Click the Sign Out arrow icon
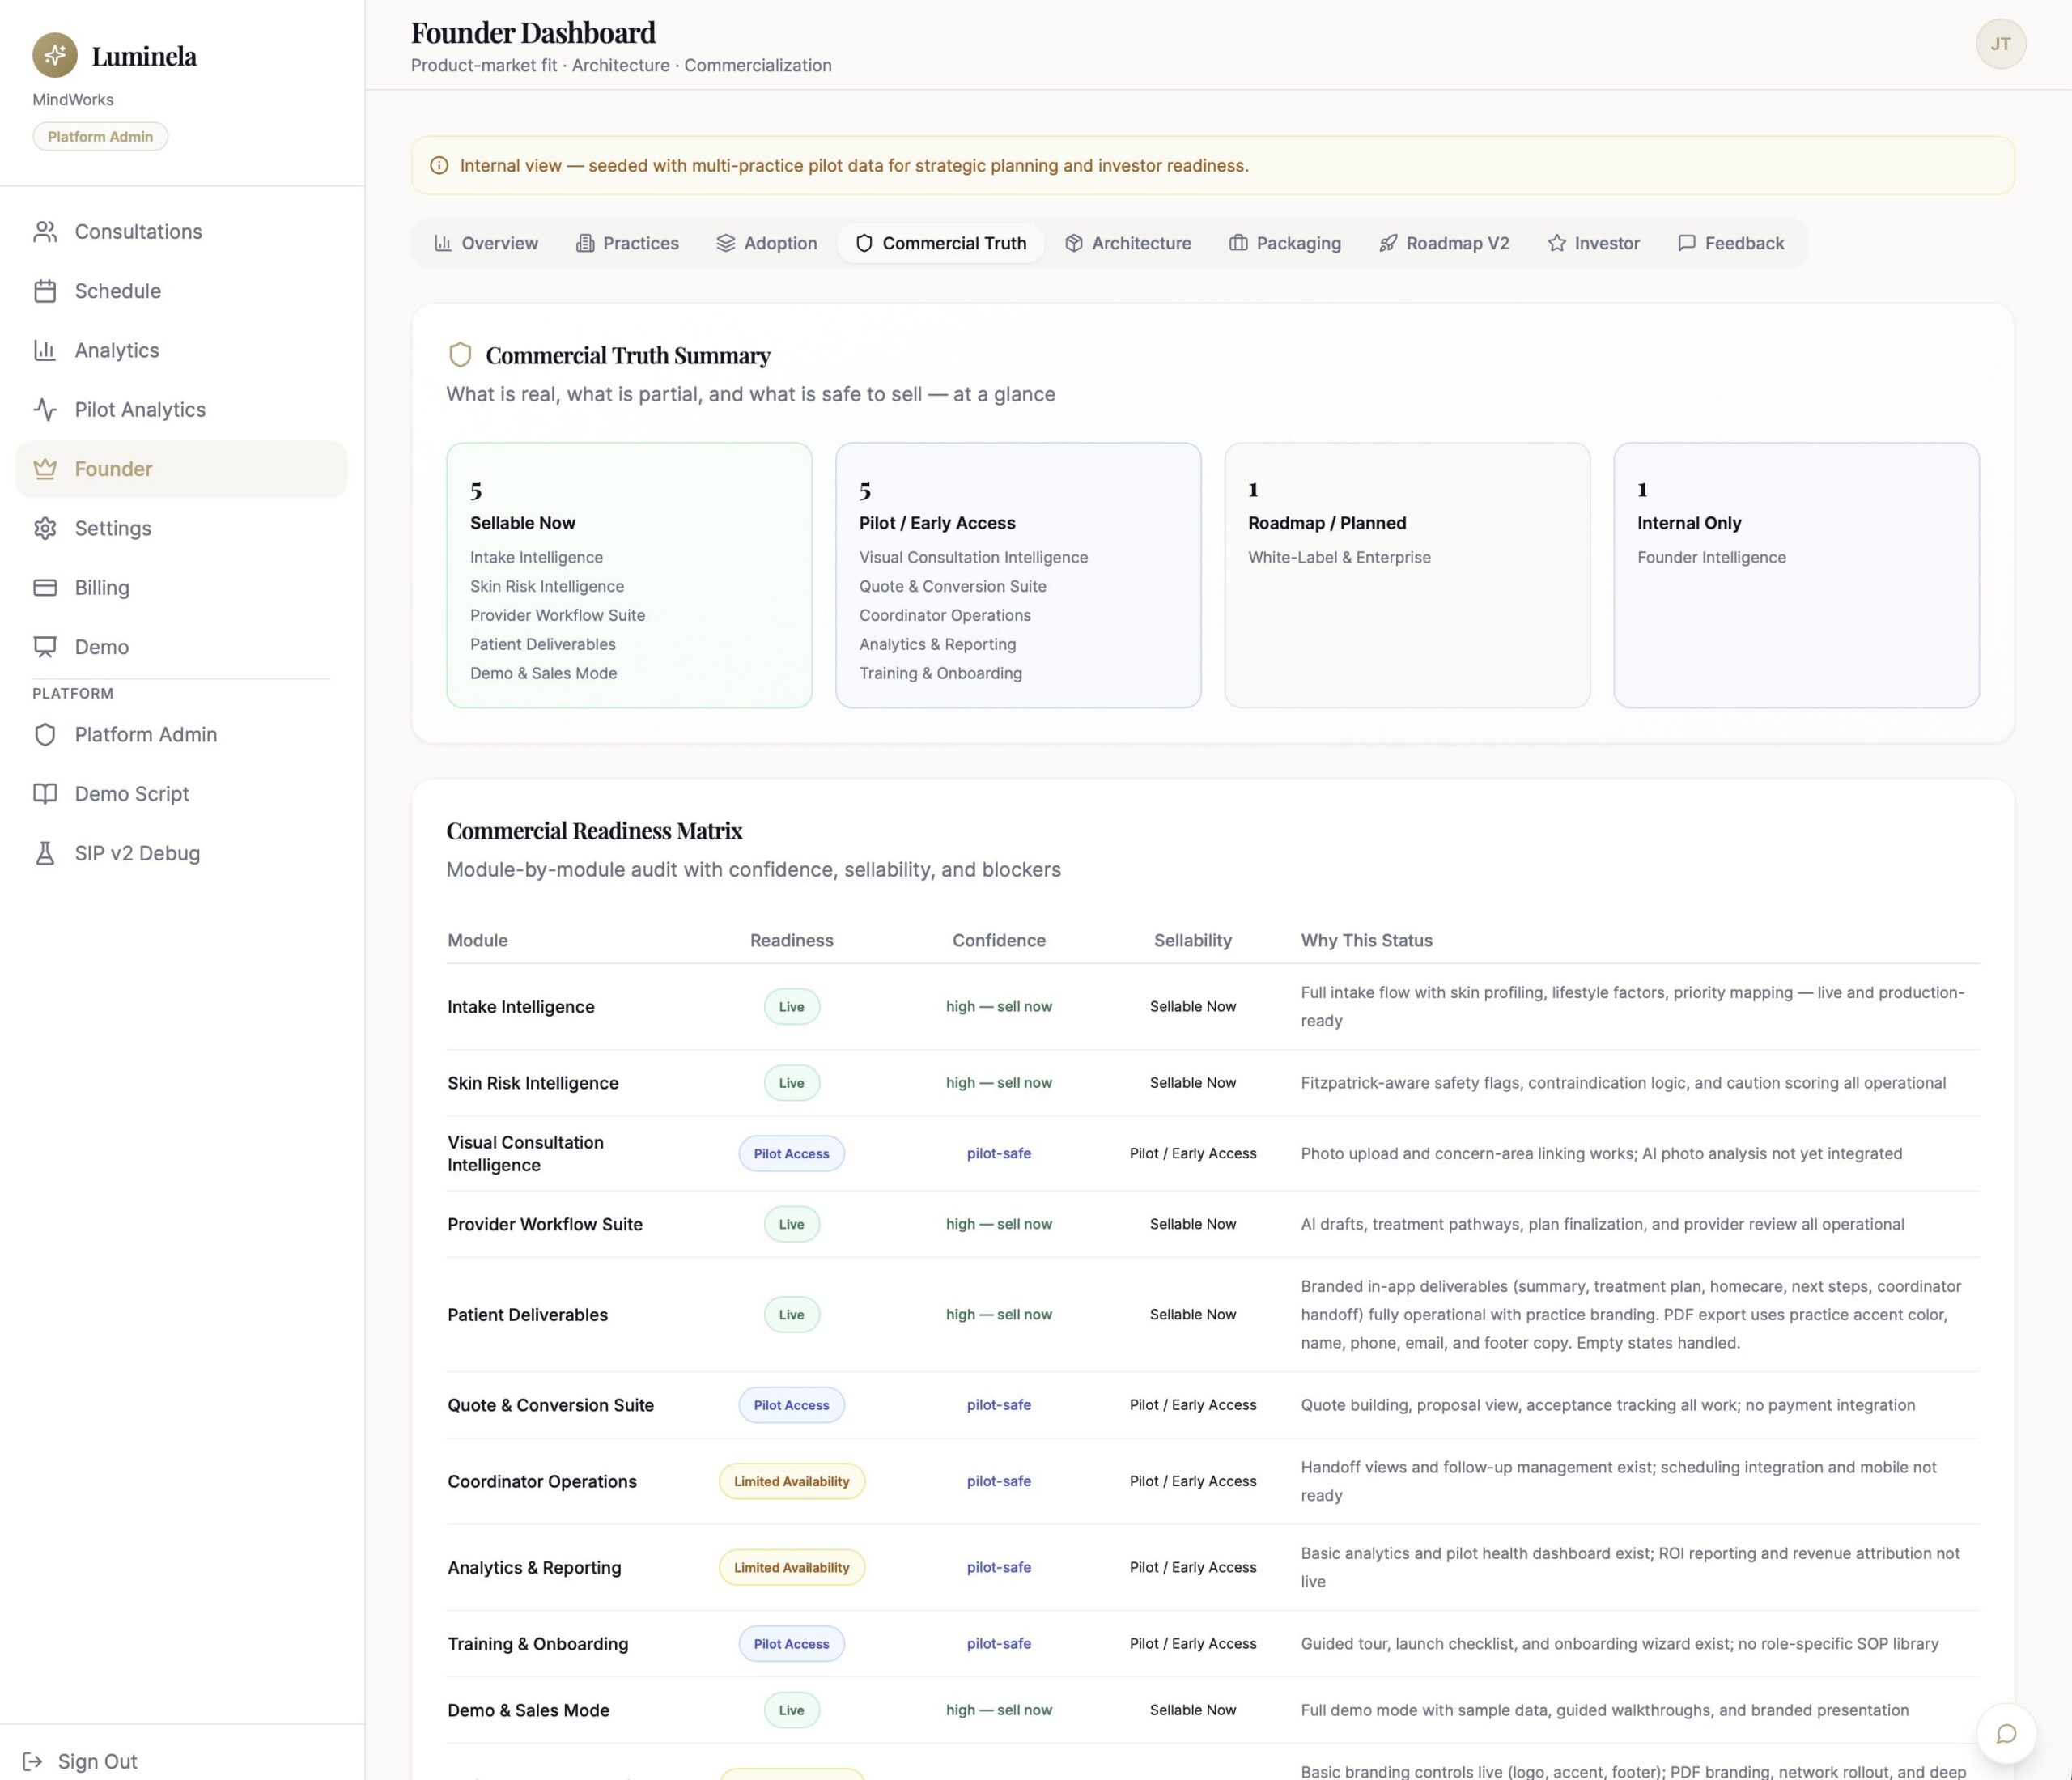Screen dimensions: 2072x1780 (32, 1761)
